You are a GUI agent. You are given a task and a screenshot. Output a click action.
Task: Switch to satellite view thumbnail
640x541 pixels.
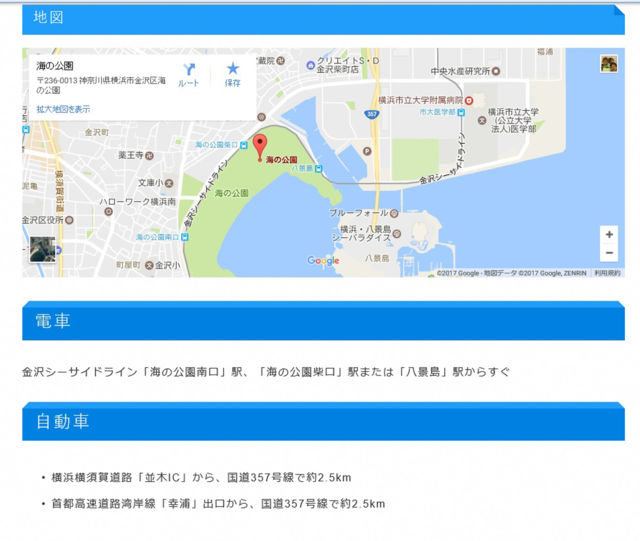pyautogui.click(x=42, y=249)
